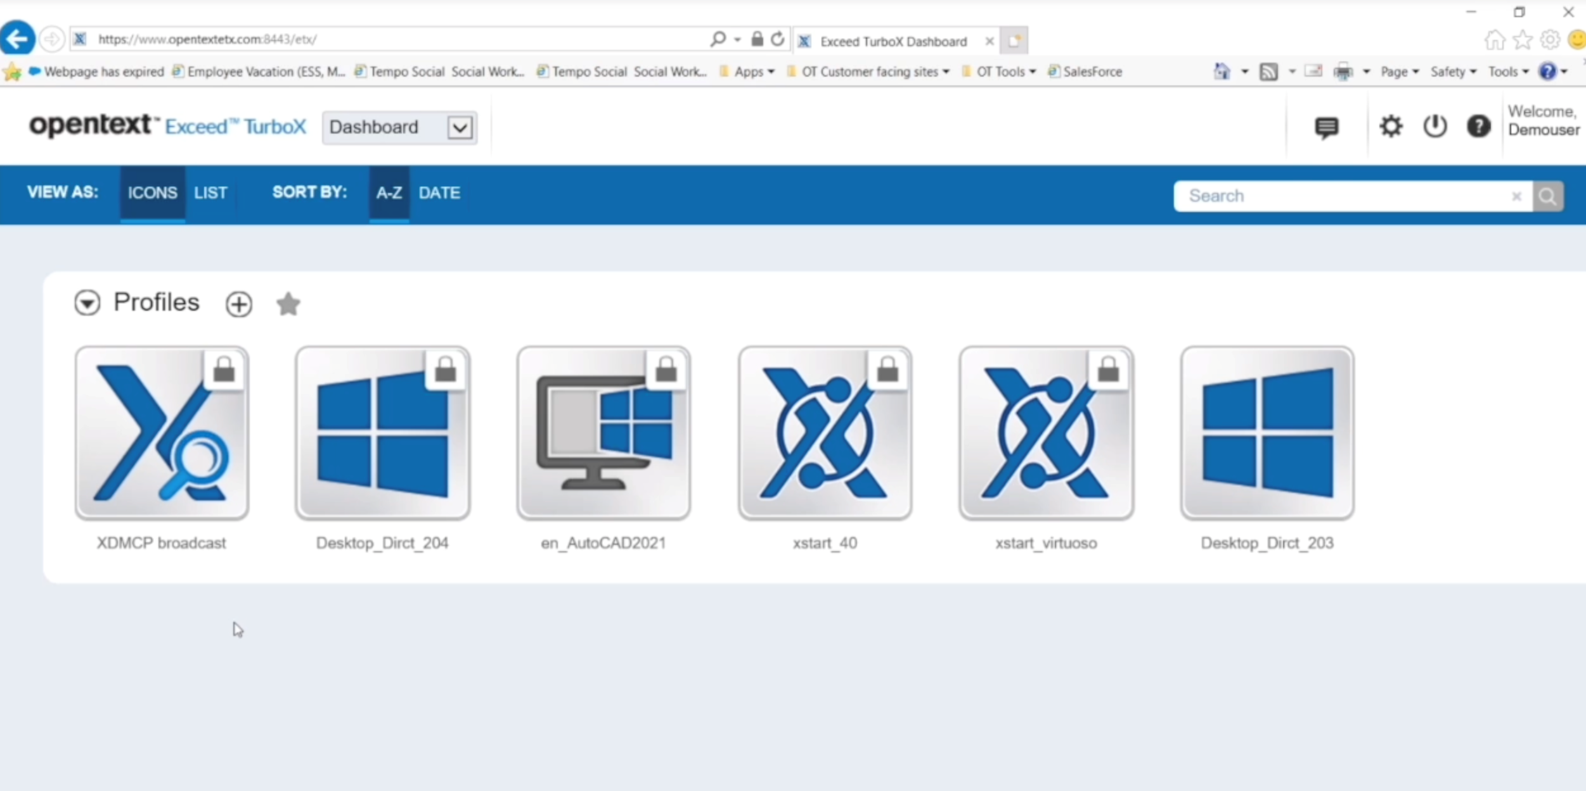
Task: Launch the XDMCP broadcast profile
Action: [161, 433]
